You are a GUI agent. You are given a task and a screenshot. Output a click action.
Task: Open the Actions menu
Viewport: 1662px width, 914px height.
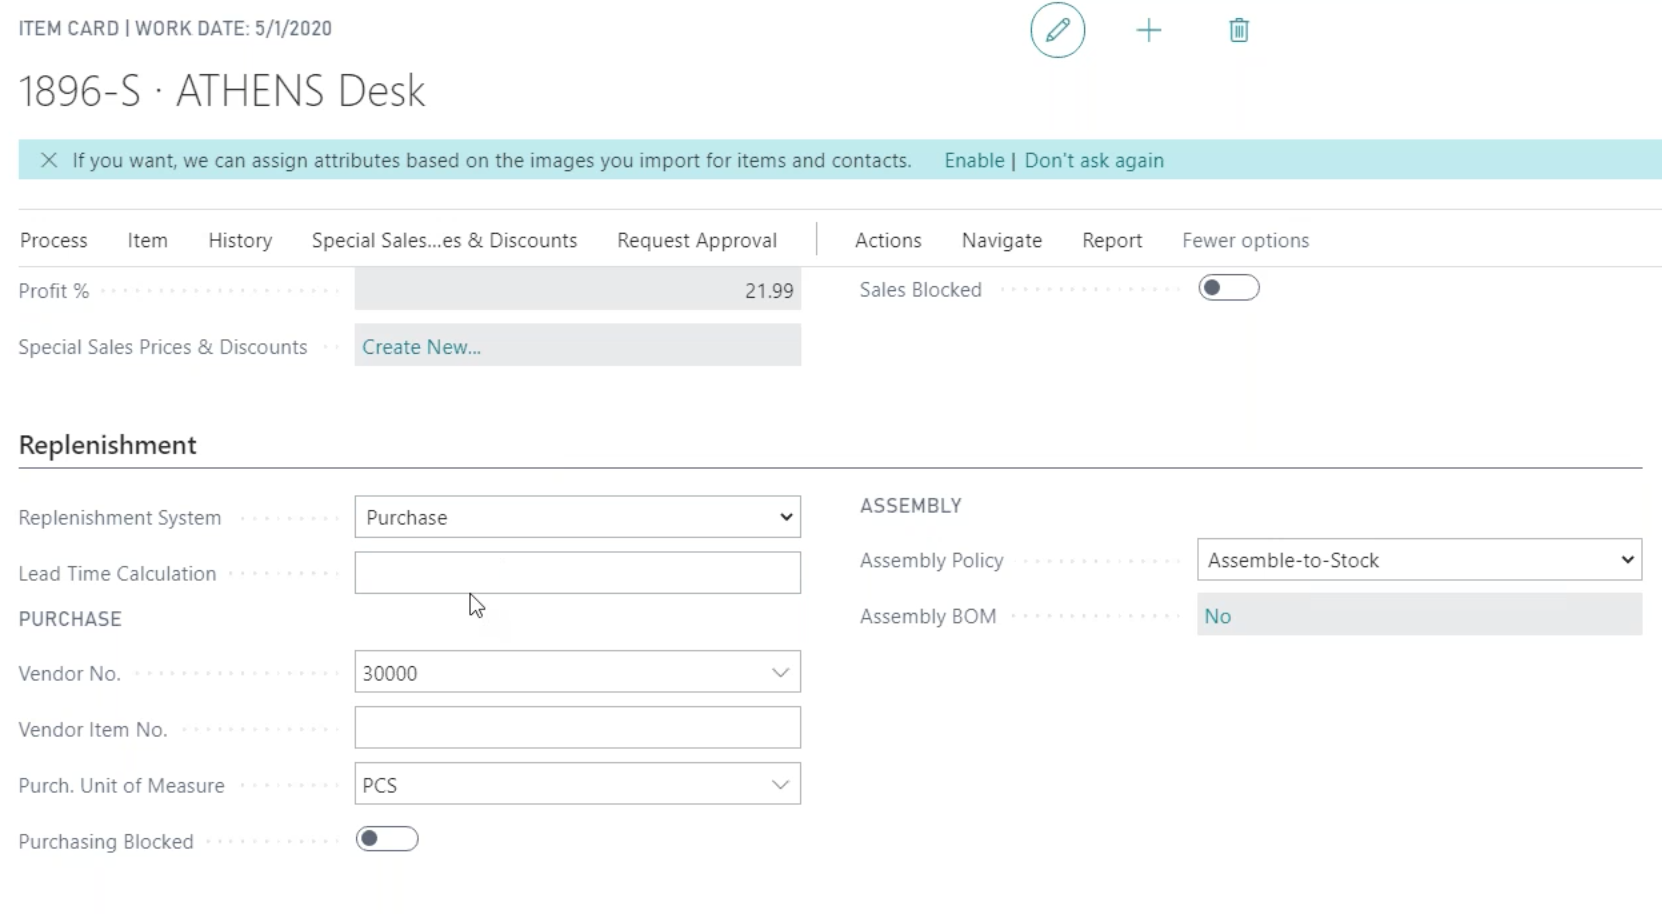tap(888, 240)
